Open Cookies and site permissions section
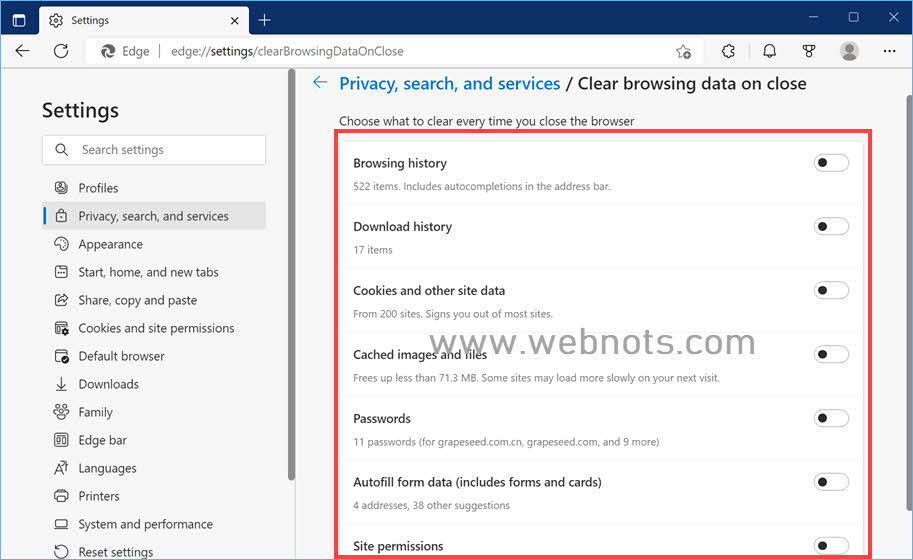913x560 pixels. 156,328
